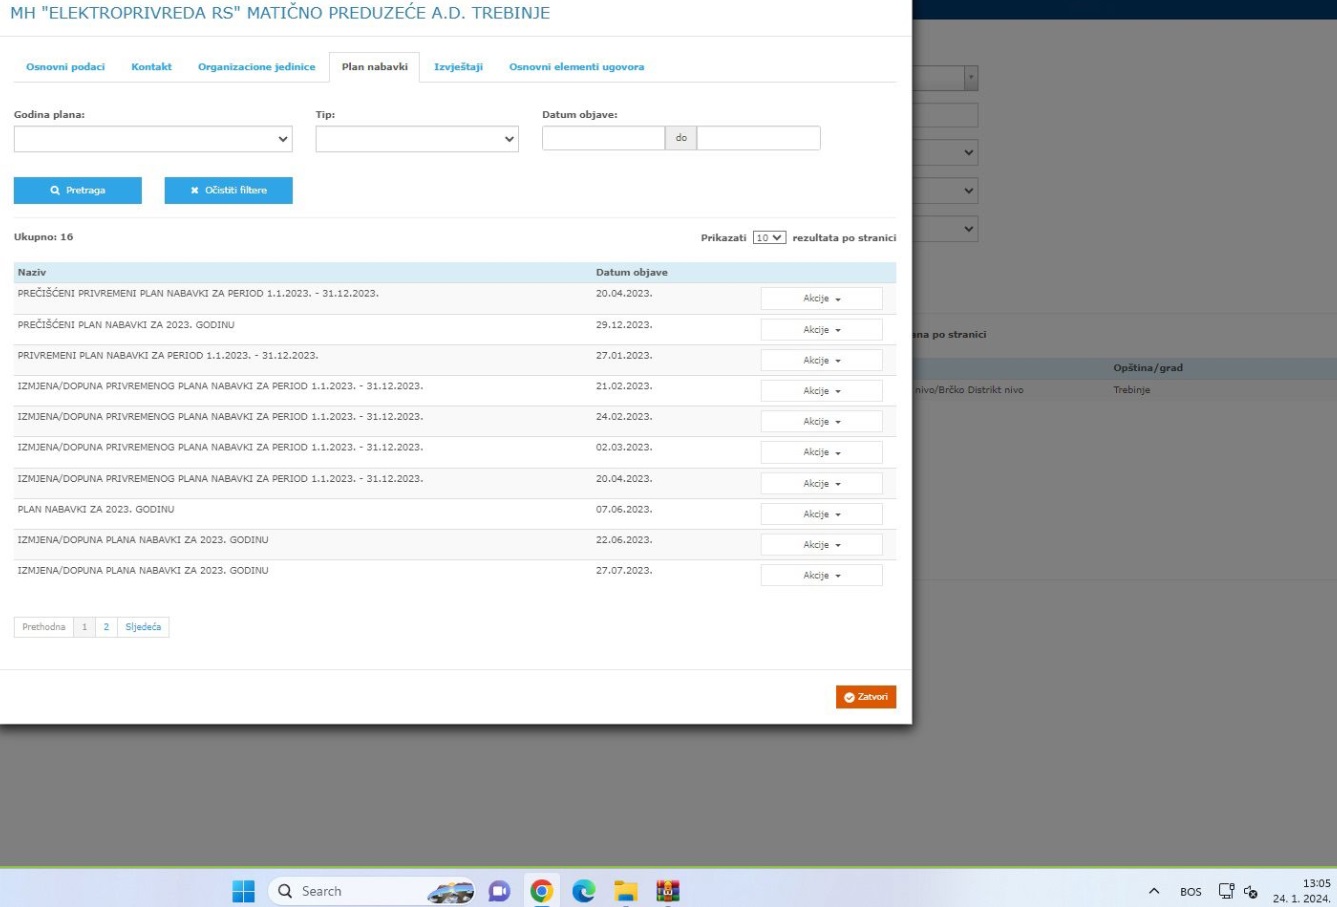Focus Datum objave end date field
Screen dimensions: 1337x907
[x=758, y=138]
